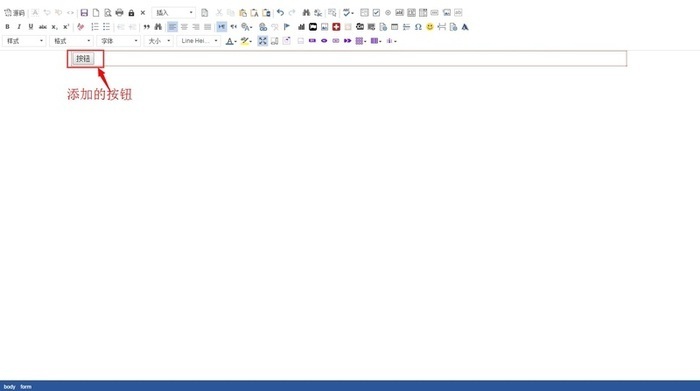Open the text color picker

point(231,41)
